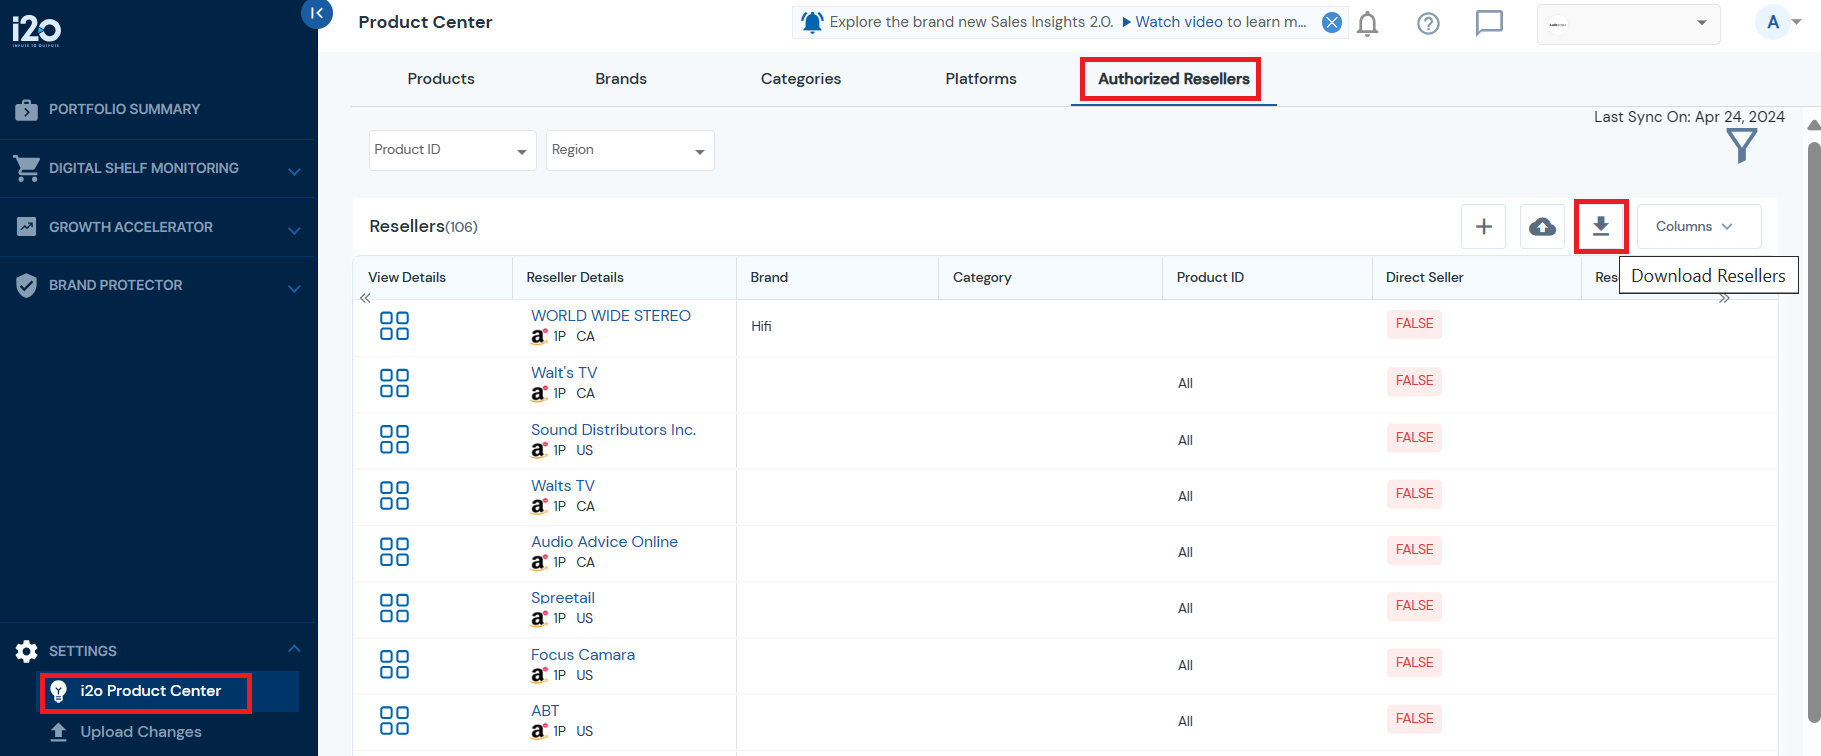Click the cloud upload resellers icon
This screenshot has height=756, width=1821.
point(1542,227)
